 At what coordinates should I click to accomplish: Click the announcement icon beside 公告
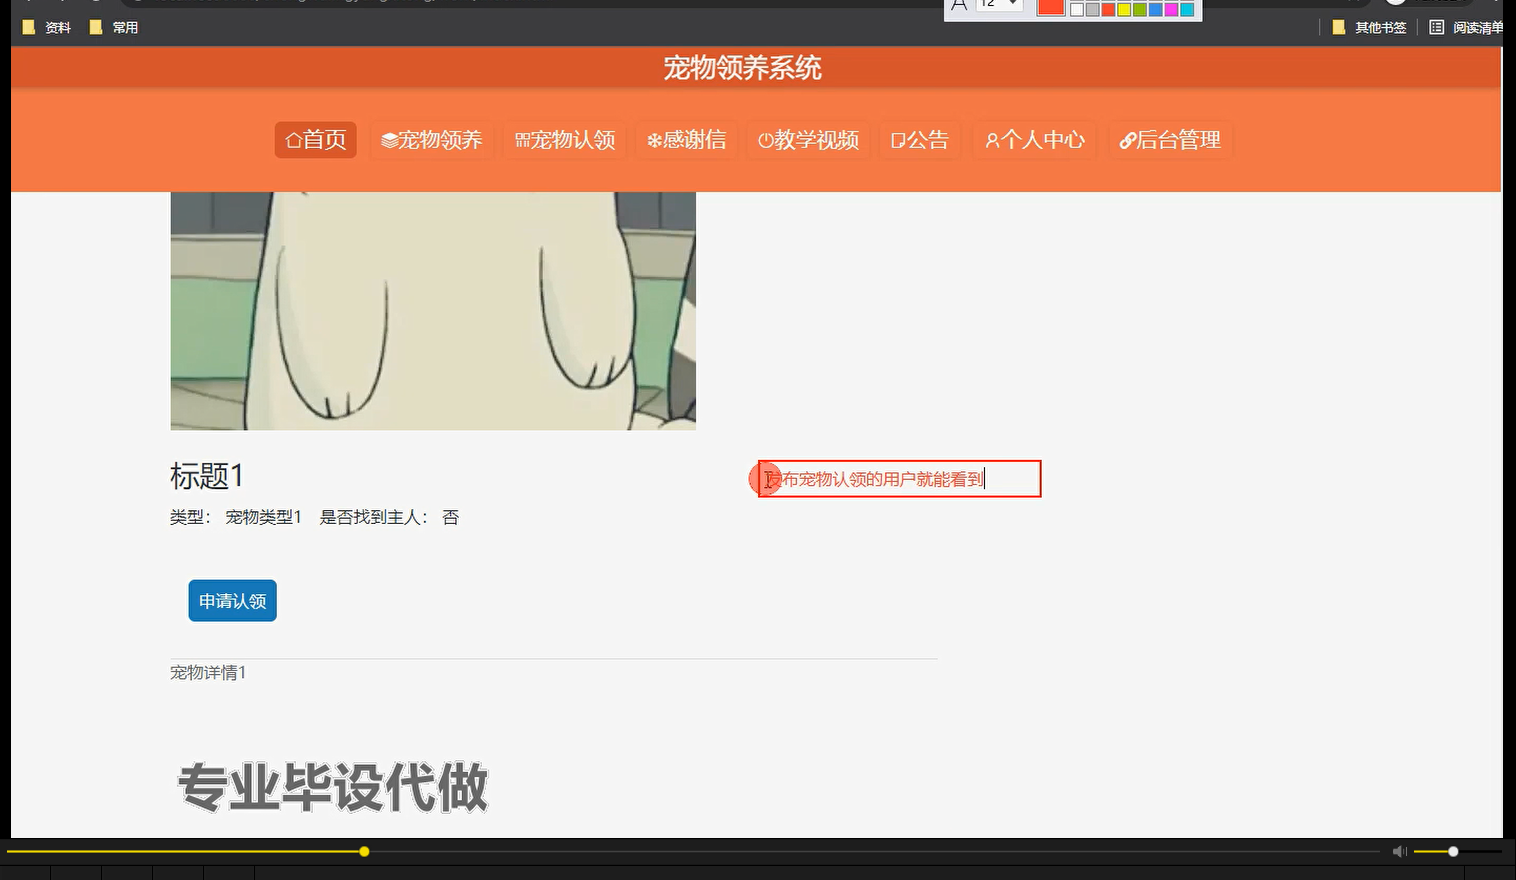[897, 140]
